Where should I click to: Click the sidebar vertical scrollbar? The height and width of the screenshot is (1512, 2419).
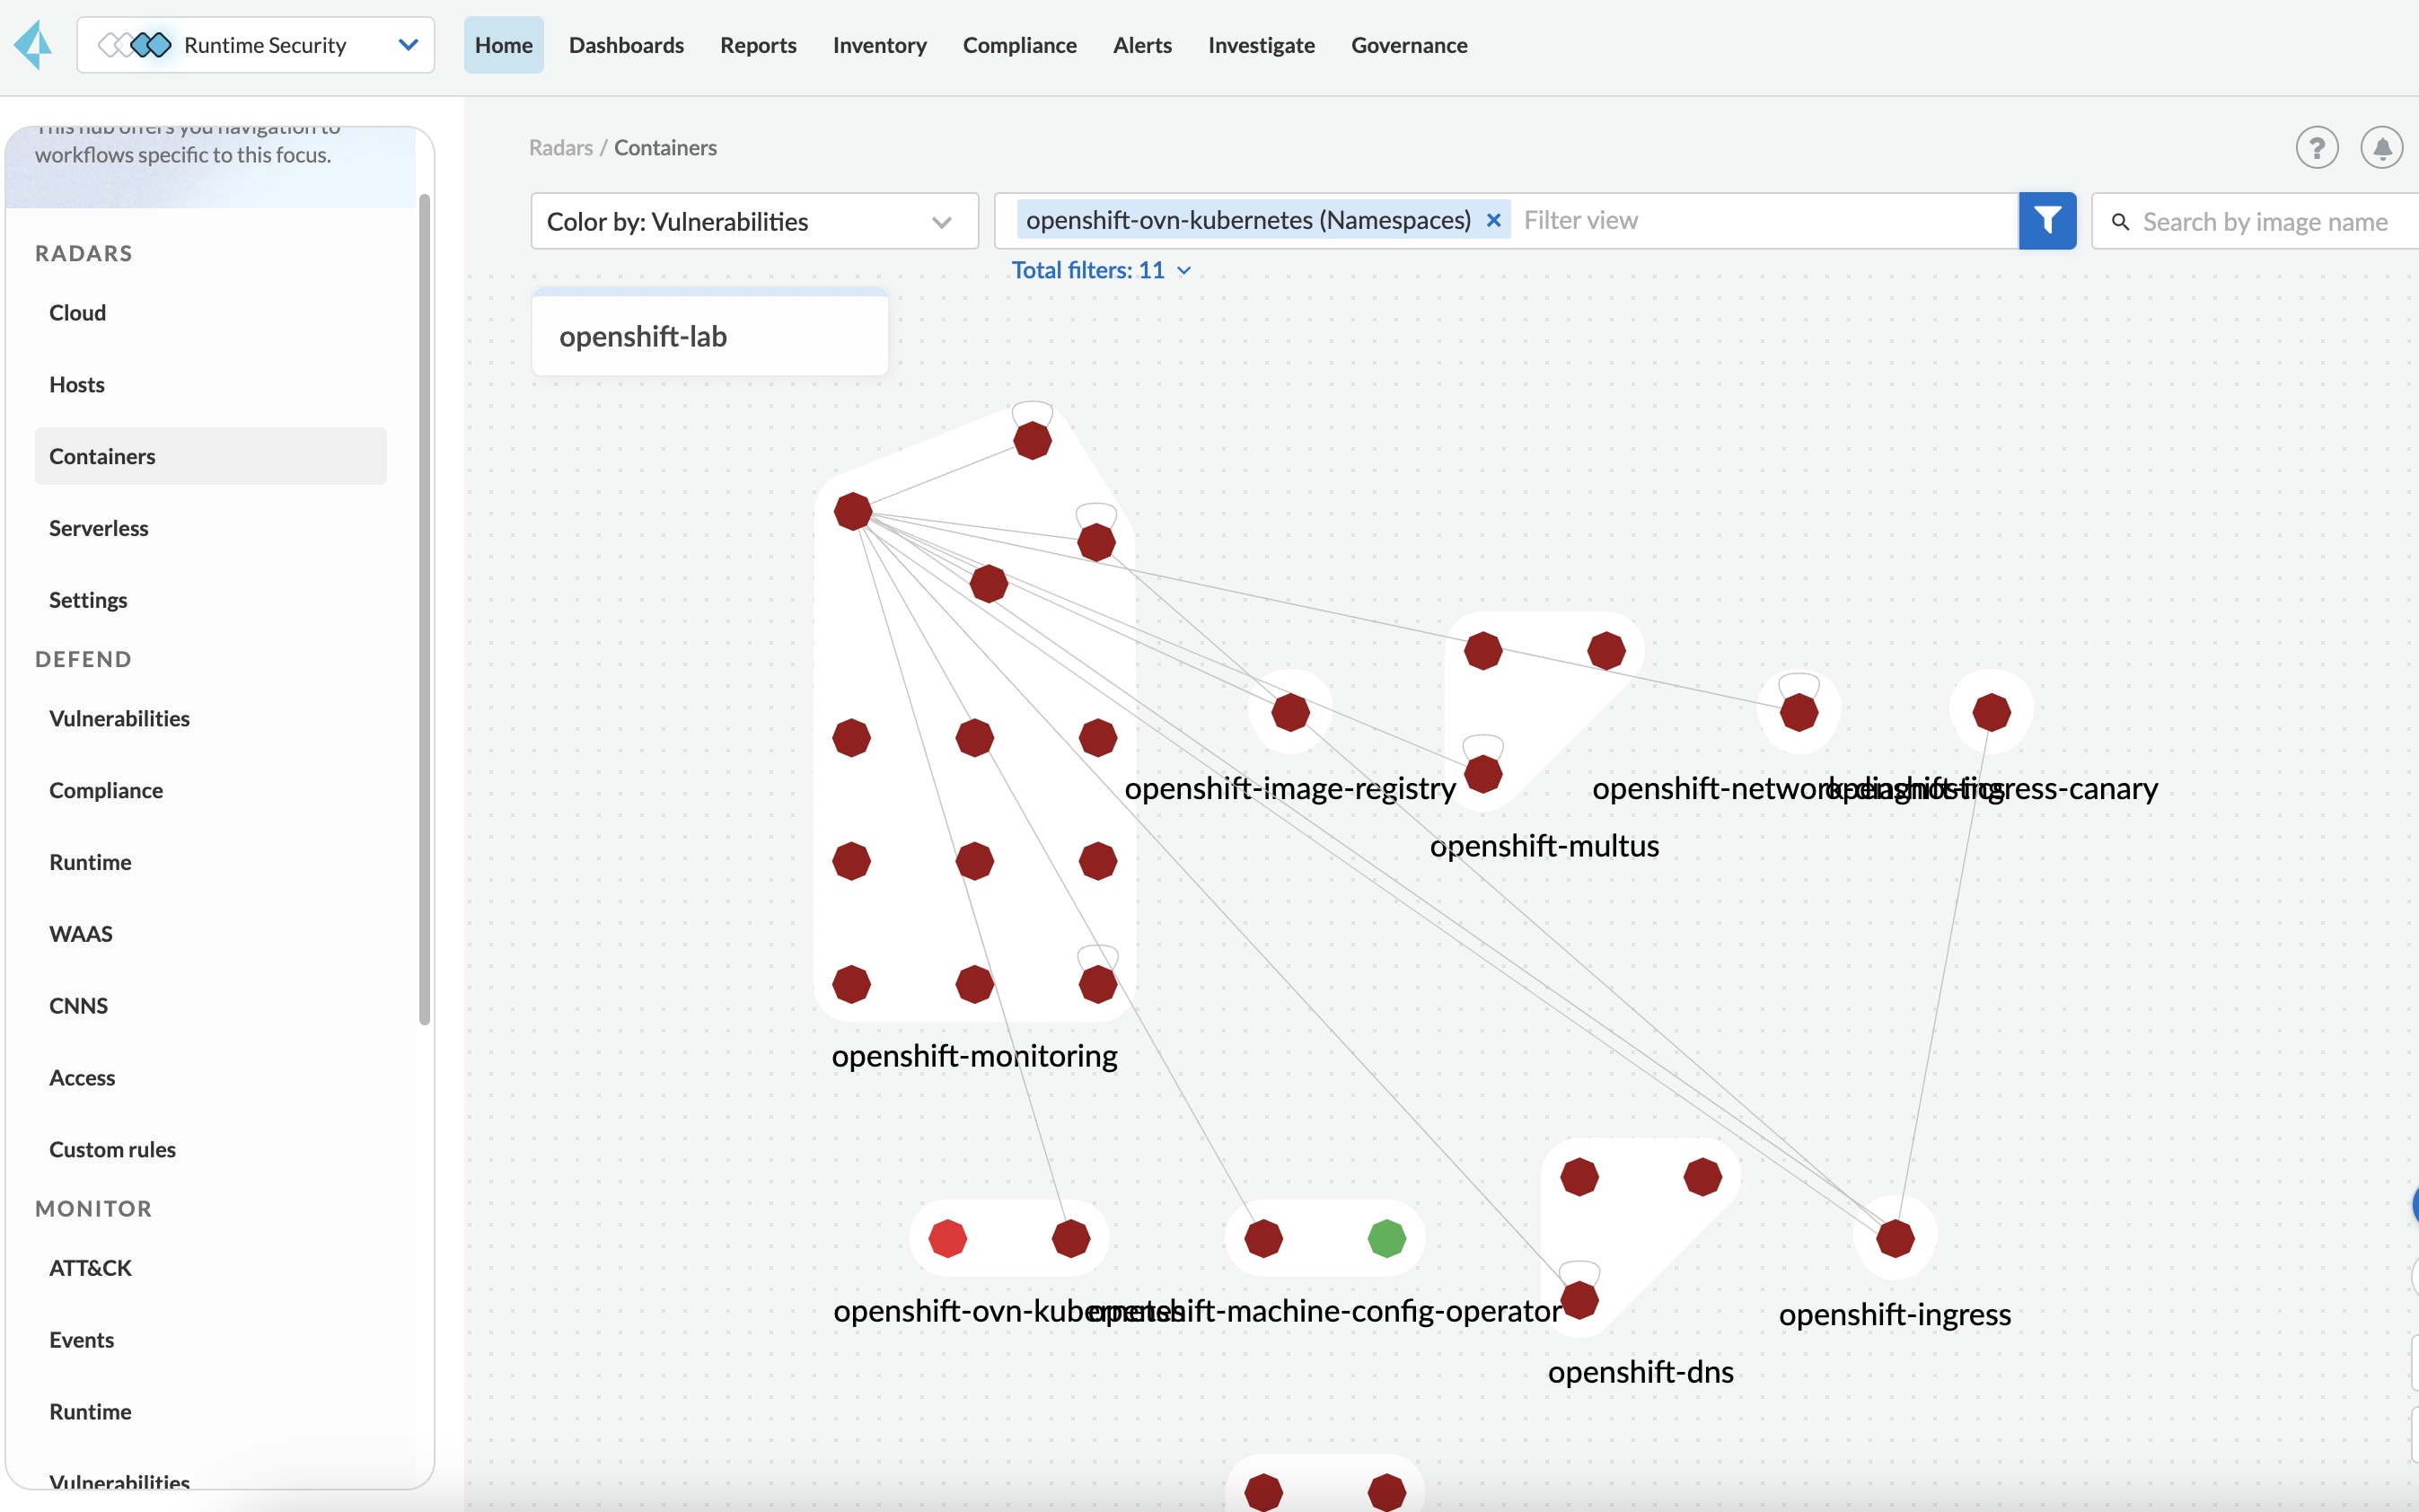coord(425,610)
